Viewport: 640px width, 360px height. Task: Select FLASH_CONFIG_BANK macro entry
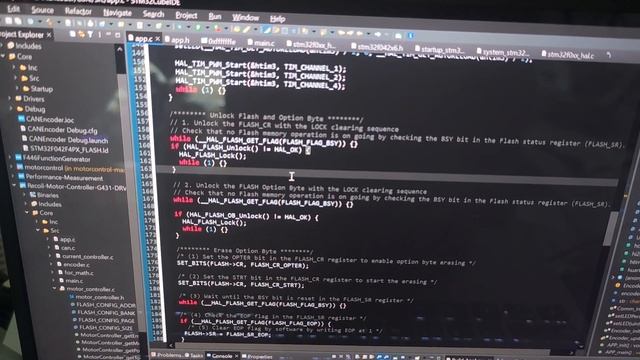(x=104, y=312)
